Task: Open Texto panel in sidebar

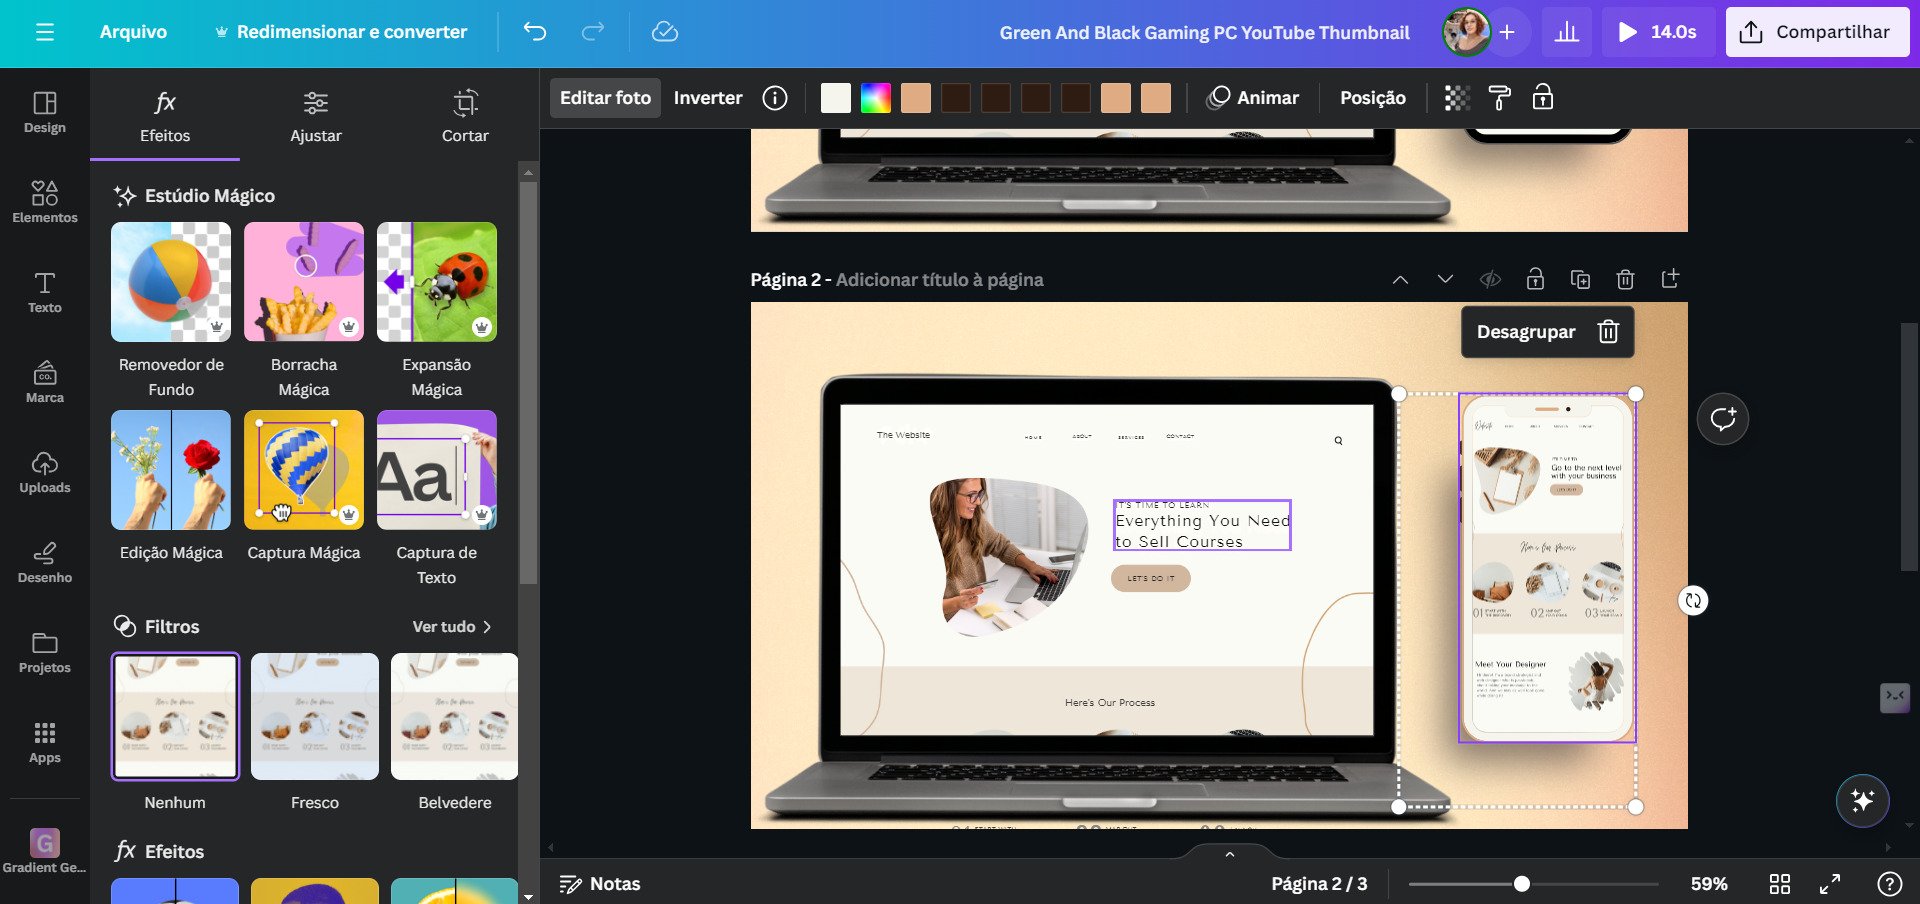Action: point(45,293)
